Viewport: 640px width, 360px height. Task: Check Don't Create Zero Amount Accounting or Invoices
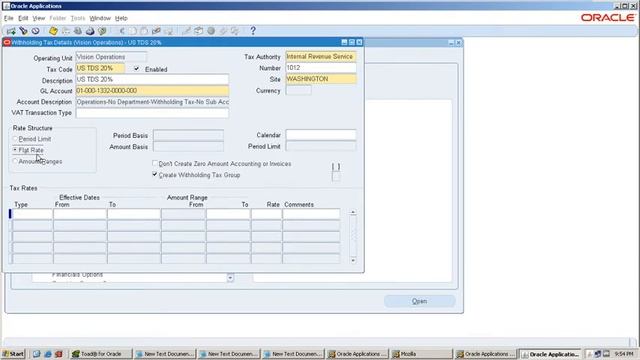[x=155, y=163]
